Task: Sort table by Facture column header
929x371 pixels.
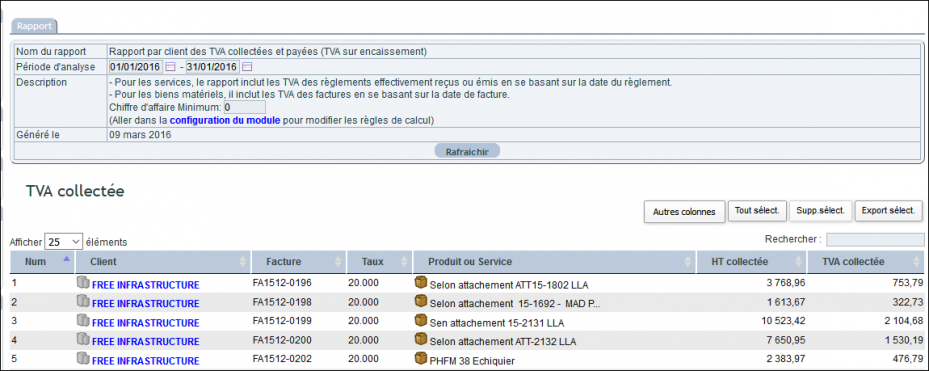Action: [299, 261]
